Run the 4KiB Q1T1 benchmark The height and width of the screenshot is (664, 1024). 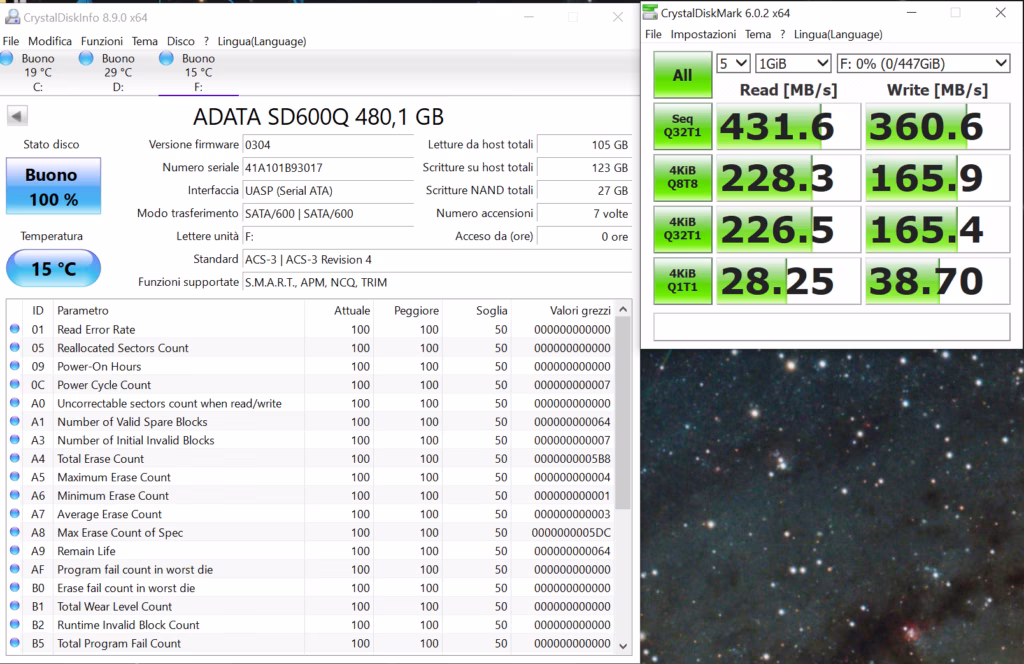tap(682, 281)
